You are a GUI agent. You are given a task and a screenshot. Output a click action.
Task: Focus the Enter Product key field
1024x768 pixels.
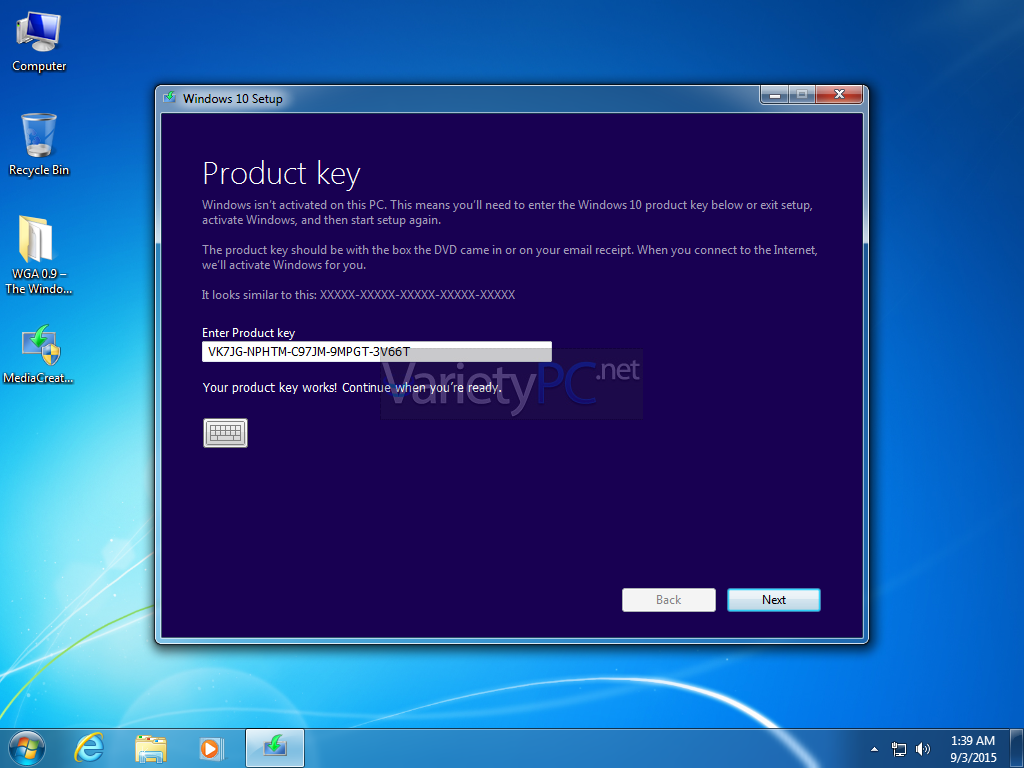tap(377, 351)
